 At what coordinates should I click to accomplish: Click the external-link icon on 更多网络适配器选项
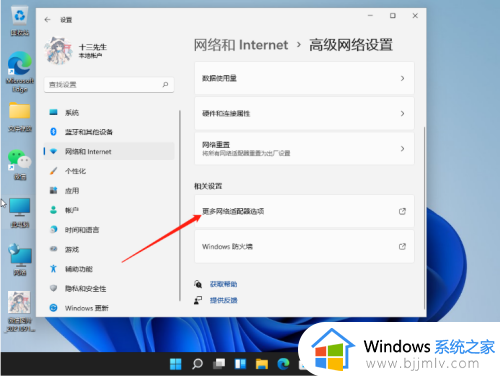point(402,211)
